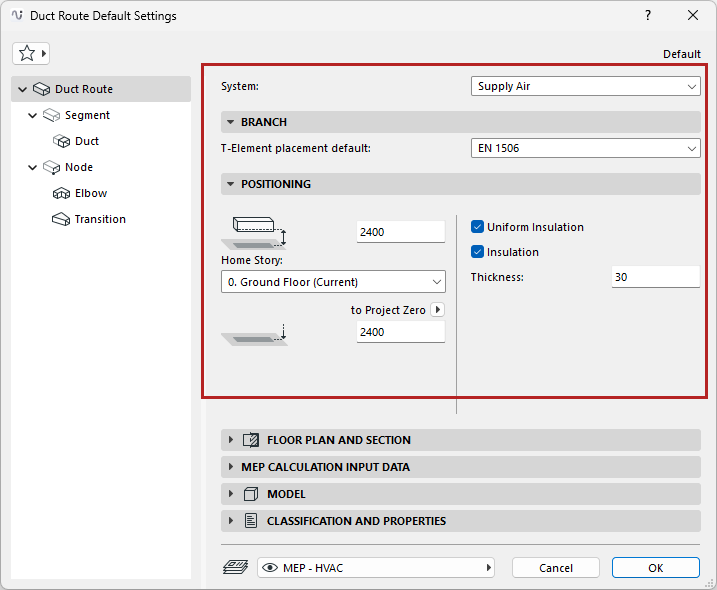717x590 pixels.
Task: Collapse the Node tree chevron
Action: click(x=32, y=167)
